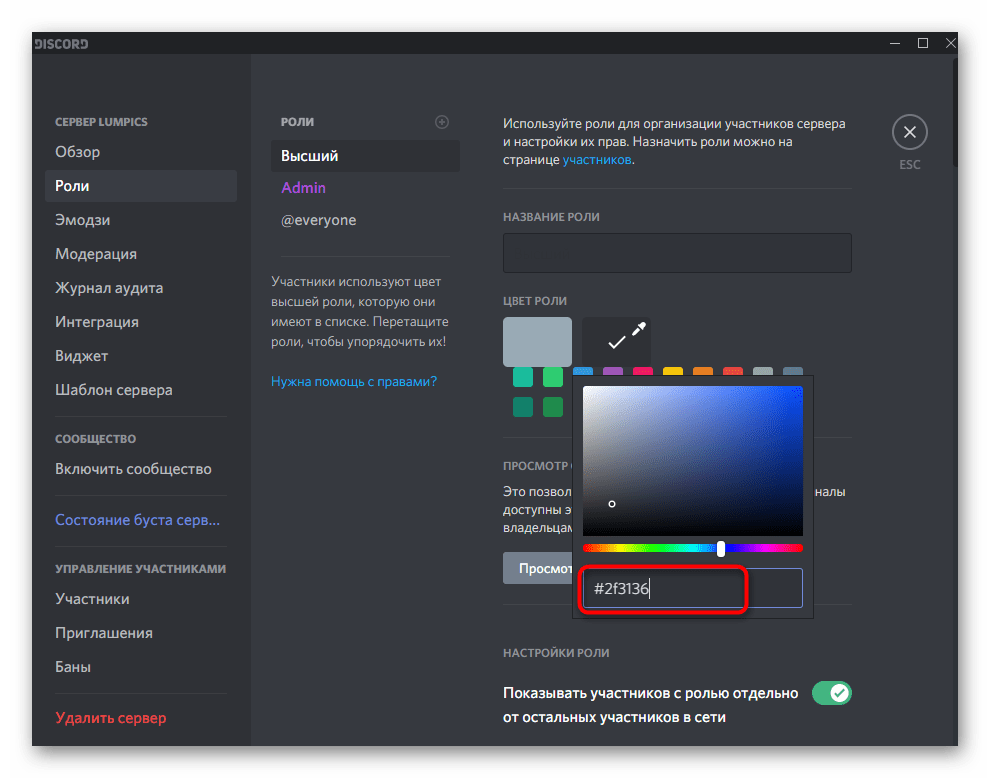The height and width of the screenshot is (778, 990).
Task: Follow the участников link in description
Action: click(596, 159)
